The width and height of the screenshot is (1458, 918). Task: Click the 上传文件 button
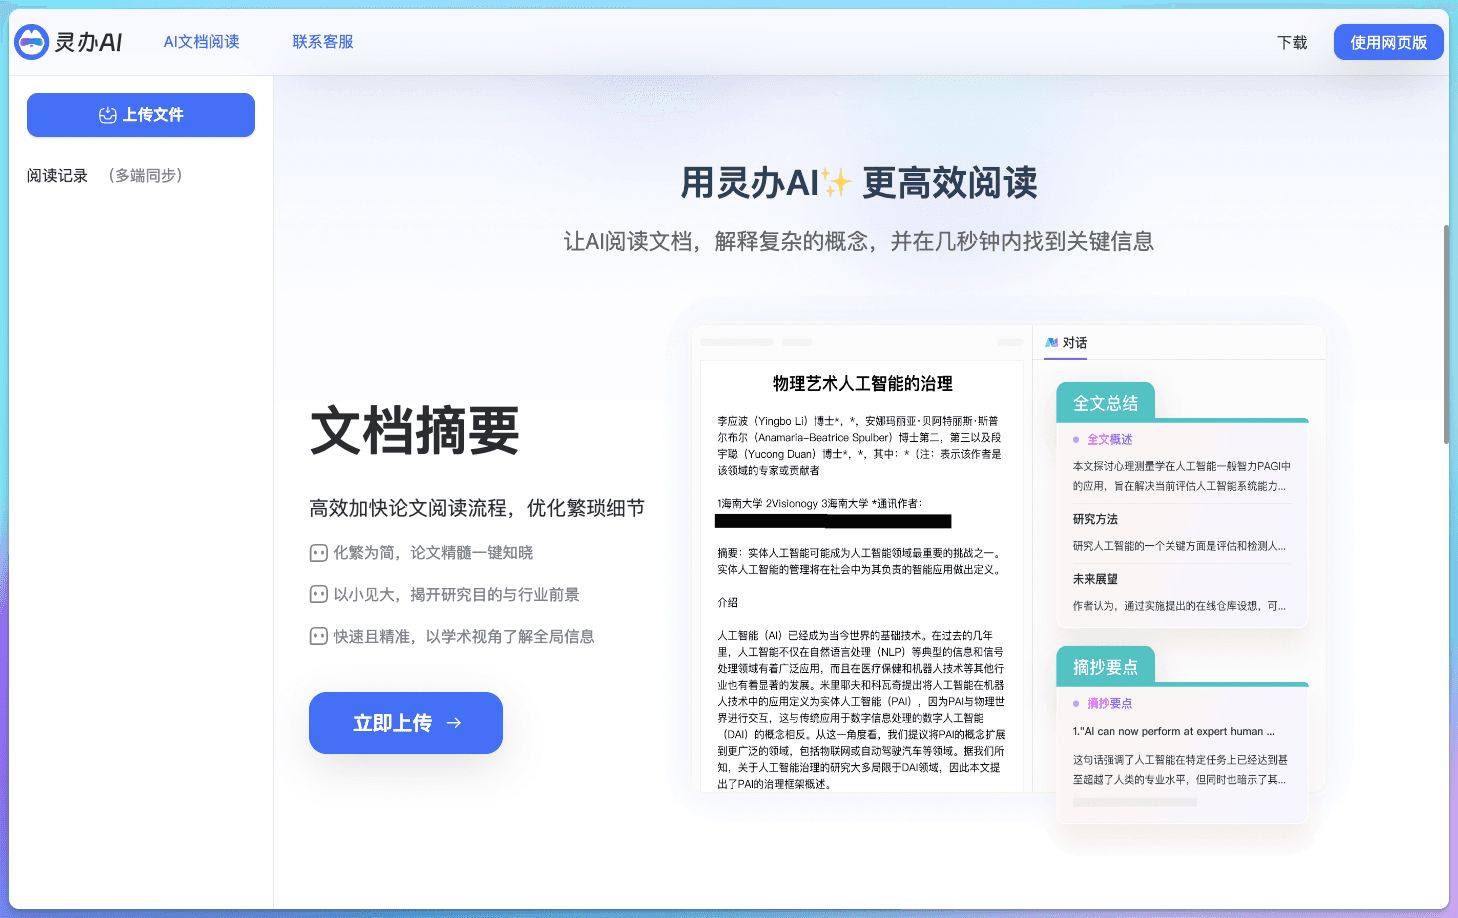[x=141, y=115]
